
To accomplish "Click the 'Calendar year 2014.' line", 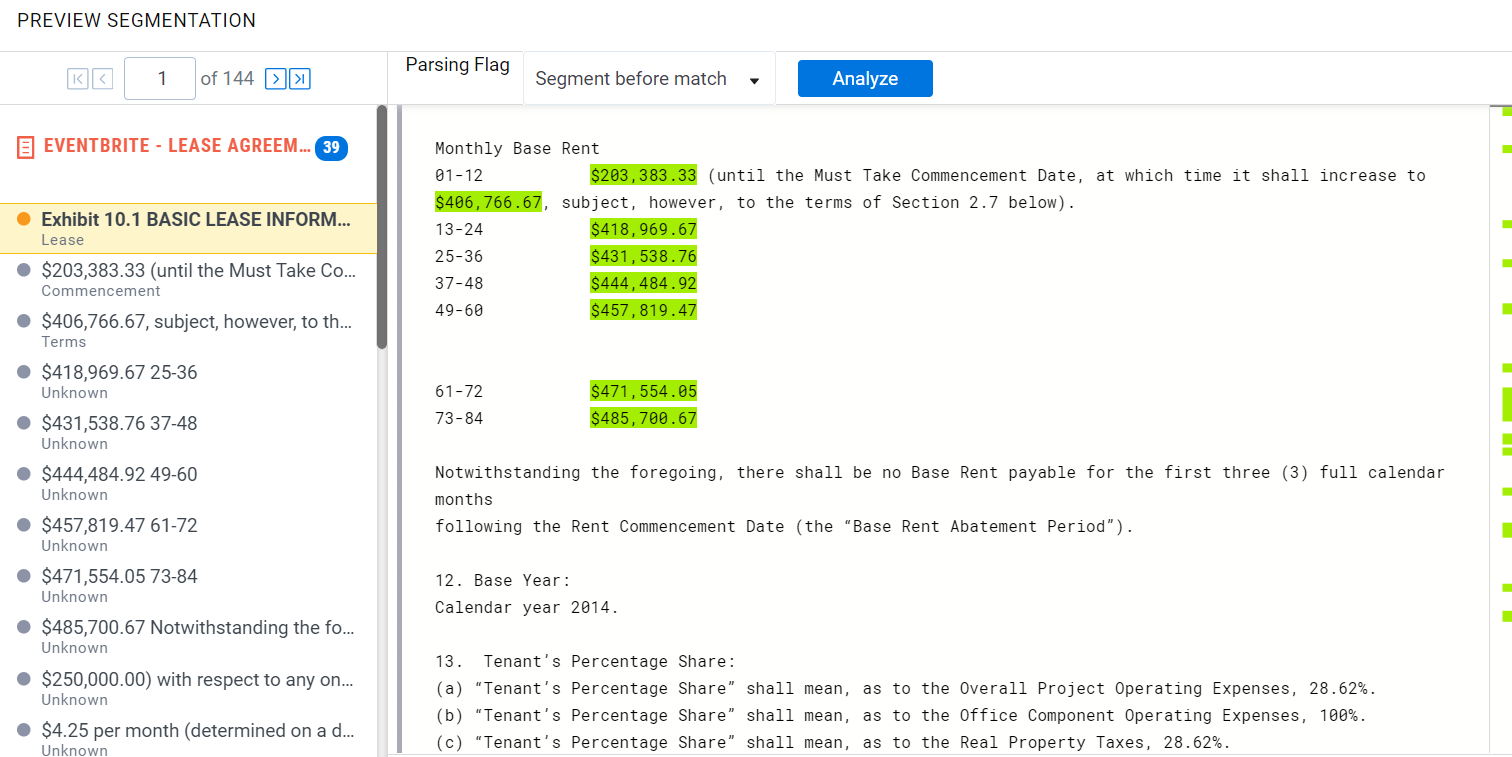I will coord(527,608).
